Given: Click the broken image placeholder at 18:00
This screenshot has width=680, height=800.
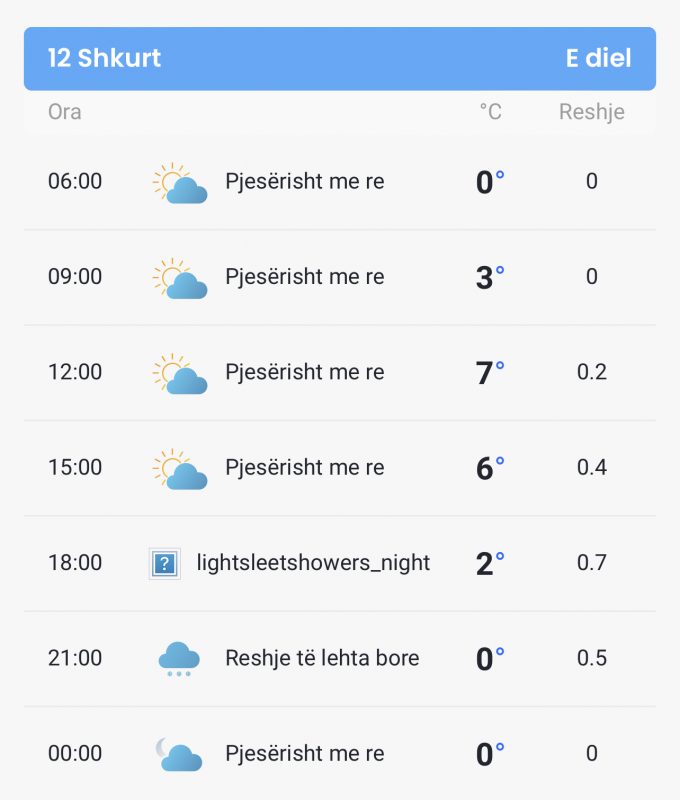Looking at the screenshot, I should [165, 564].
